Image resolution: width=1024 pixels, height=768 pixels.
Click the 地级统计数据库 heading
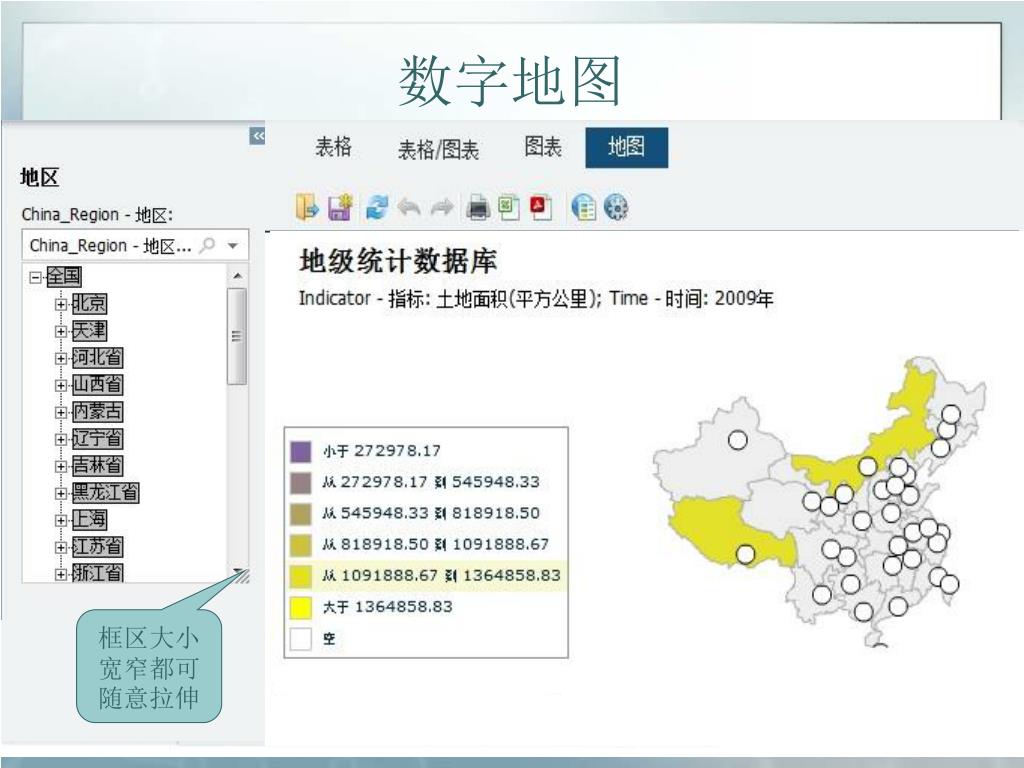[398, 261]
